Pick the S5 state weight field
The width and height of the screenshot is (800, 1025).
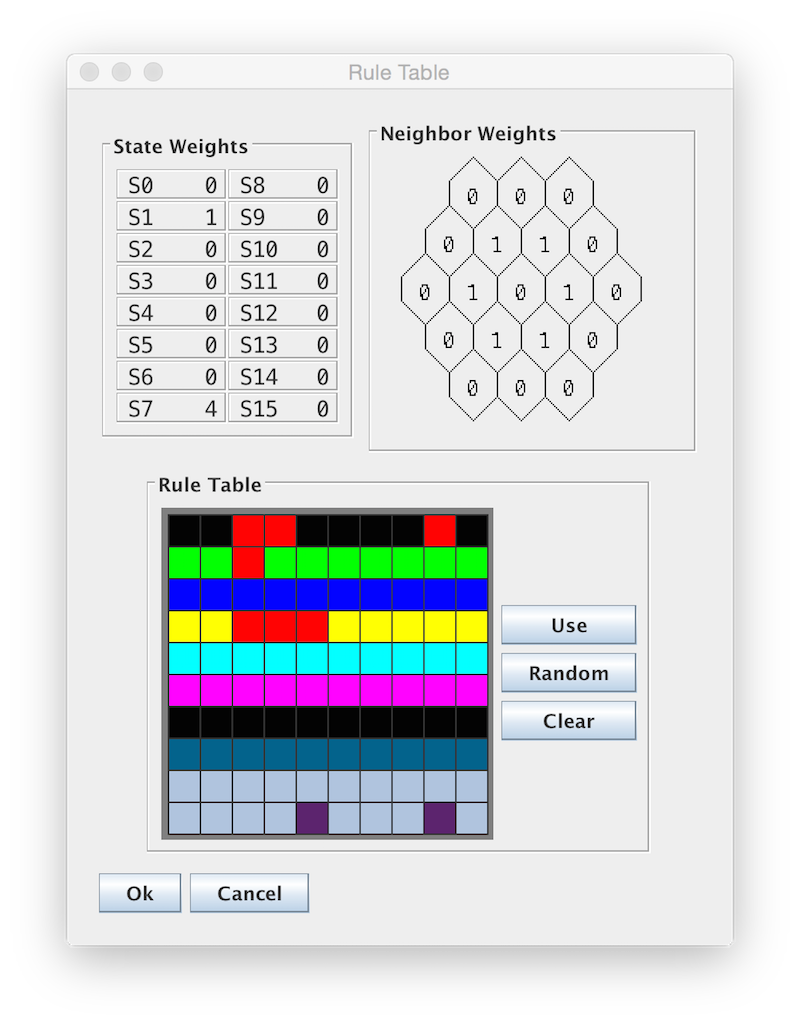pos(171,344)
